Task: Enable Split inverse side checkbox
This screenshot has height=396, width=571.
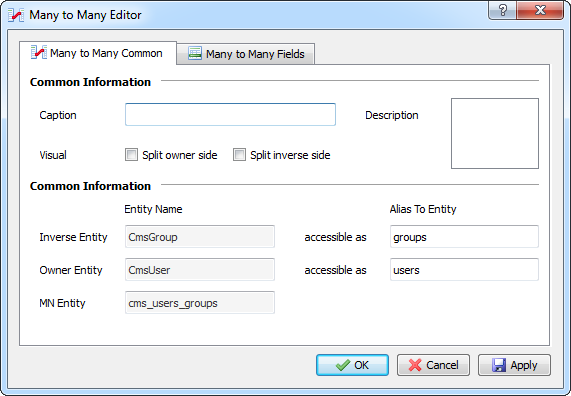Action: pyautogui.click(x=239, y=155)
